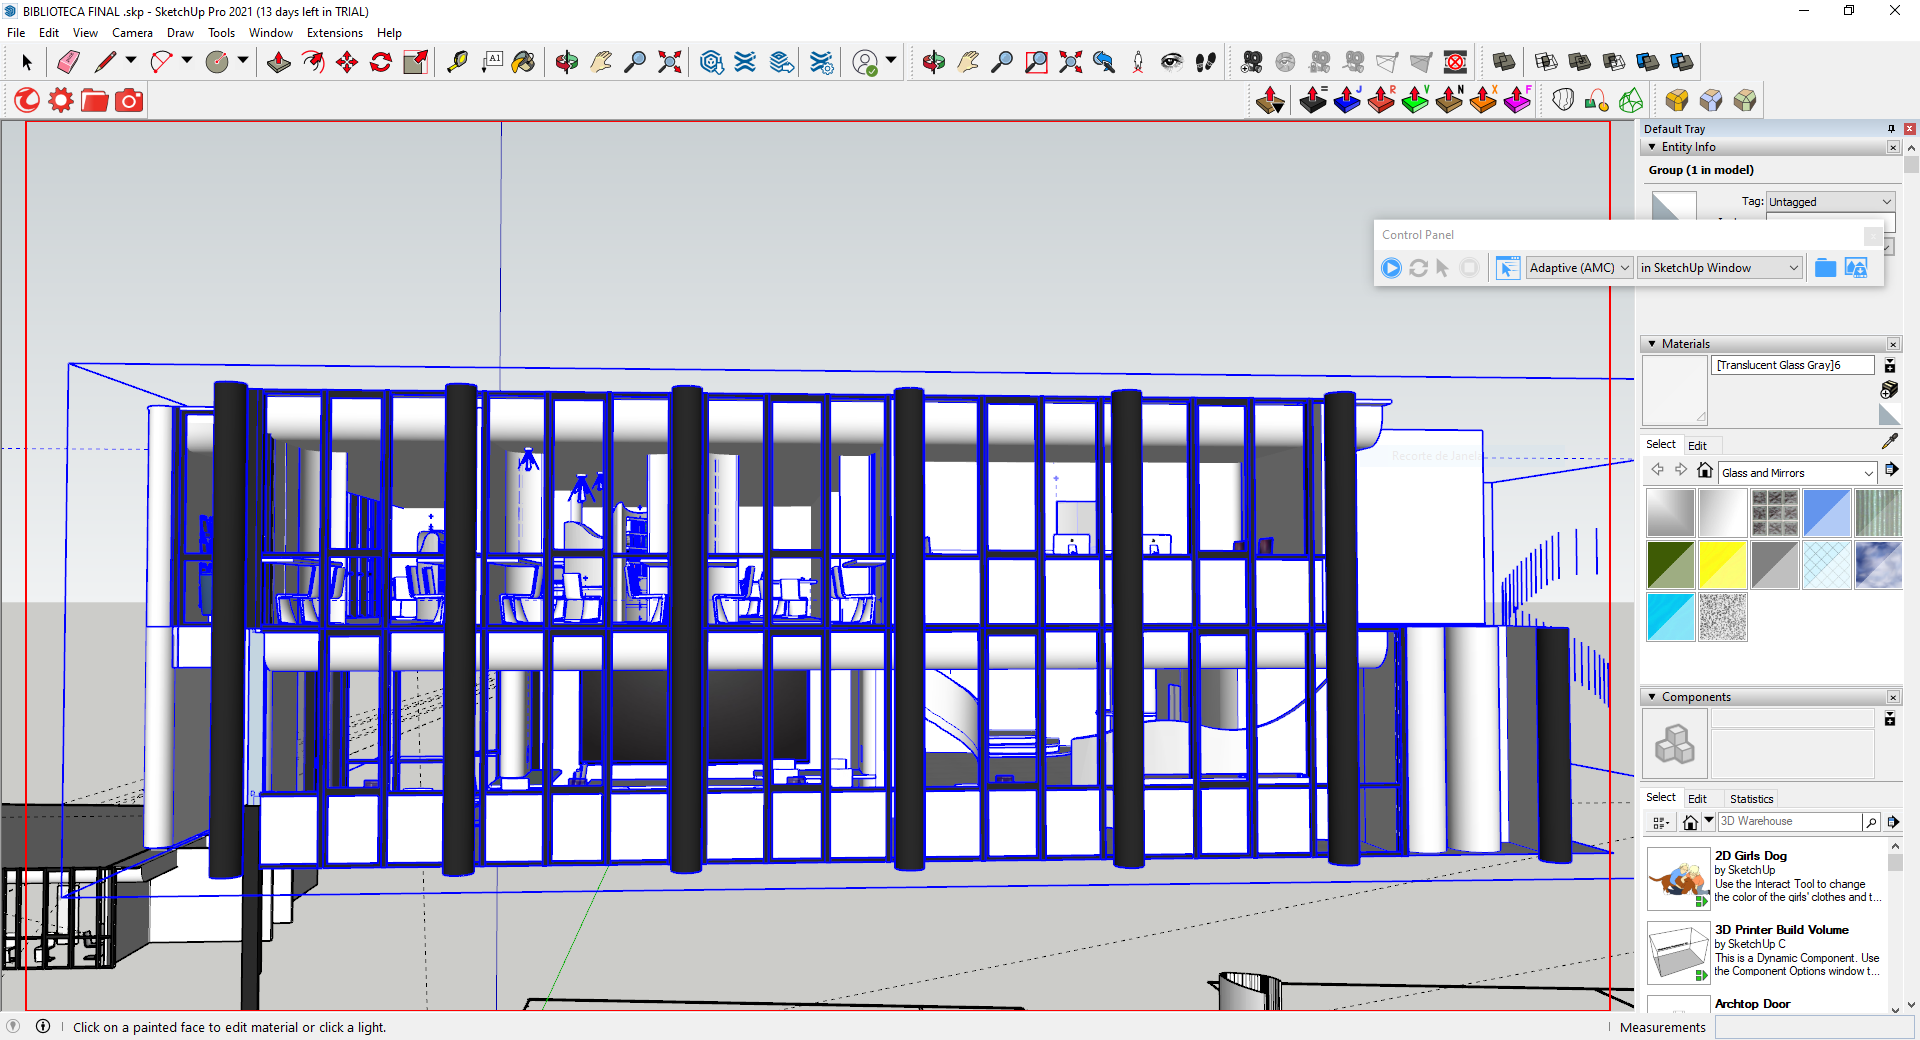Viewport: 1920px width, 1040px height.
Task: Open the Extensions menu
Action: click(x=335, y=33)
